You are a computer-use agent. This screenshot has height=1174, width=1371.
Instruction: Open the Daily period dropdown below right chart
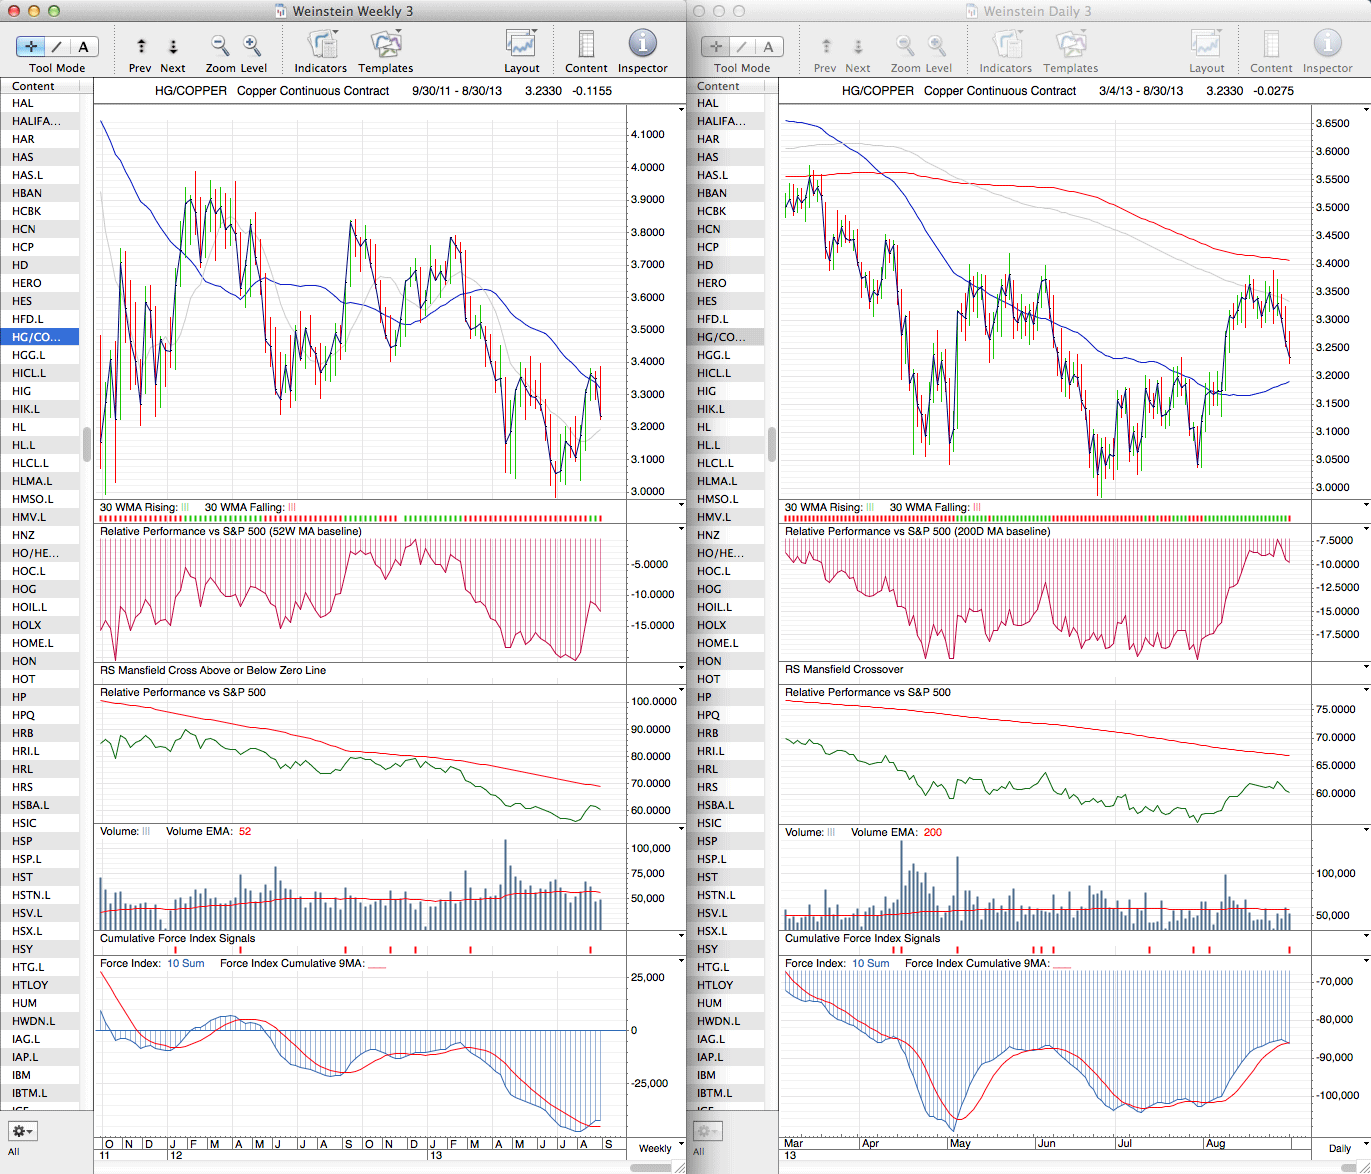click(1346, 1148)
